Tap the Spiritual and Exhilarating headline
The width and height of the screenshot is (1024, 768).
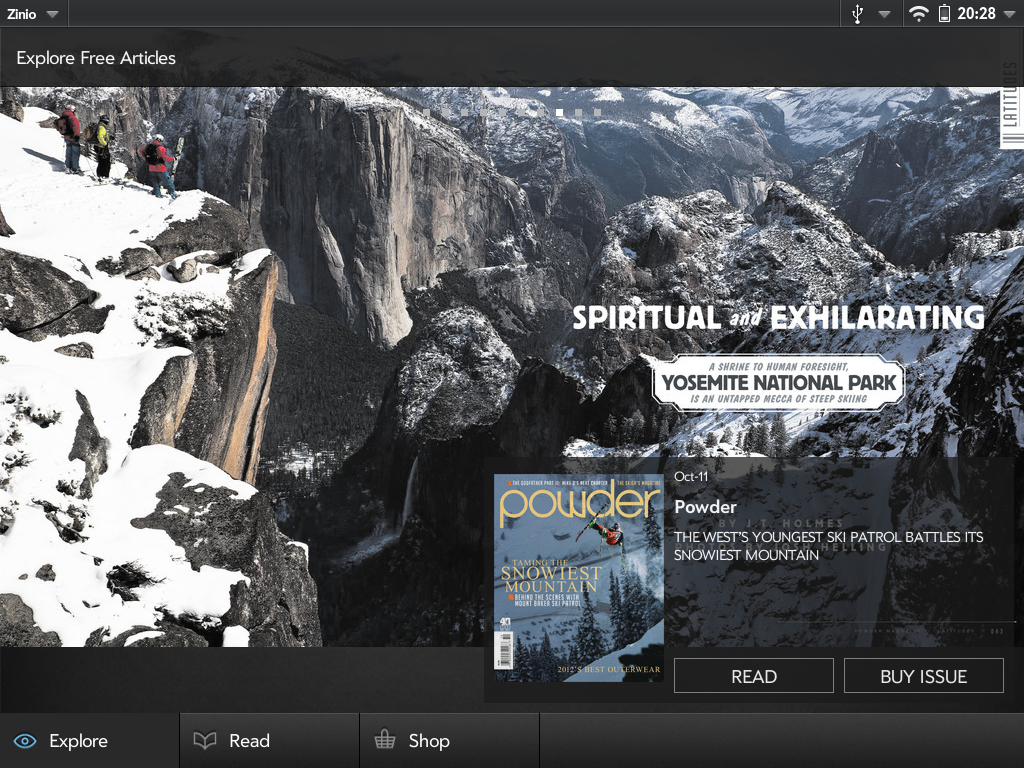click(x=778, y=317)
